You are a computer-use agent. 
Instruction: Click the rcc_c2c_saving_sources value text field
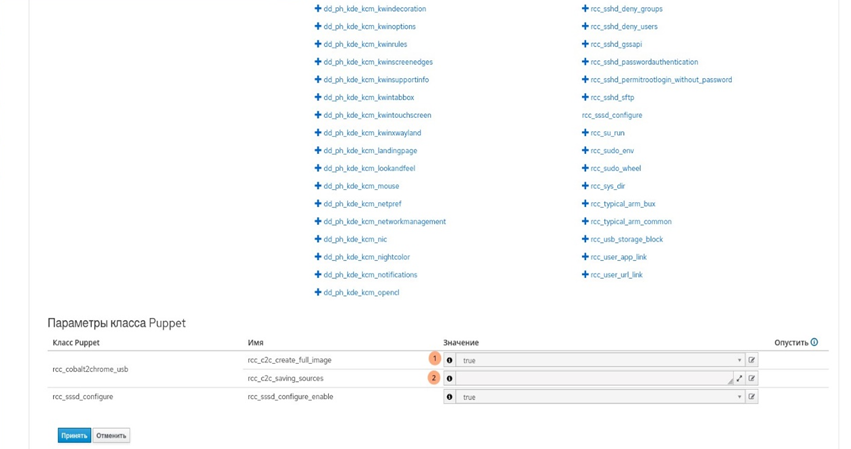(592, 379)
